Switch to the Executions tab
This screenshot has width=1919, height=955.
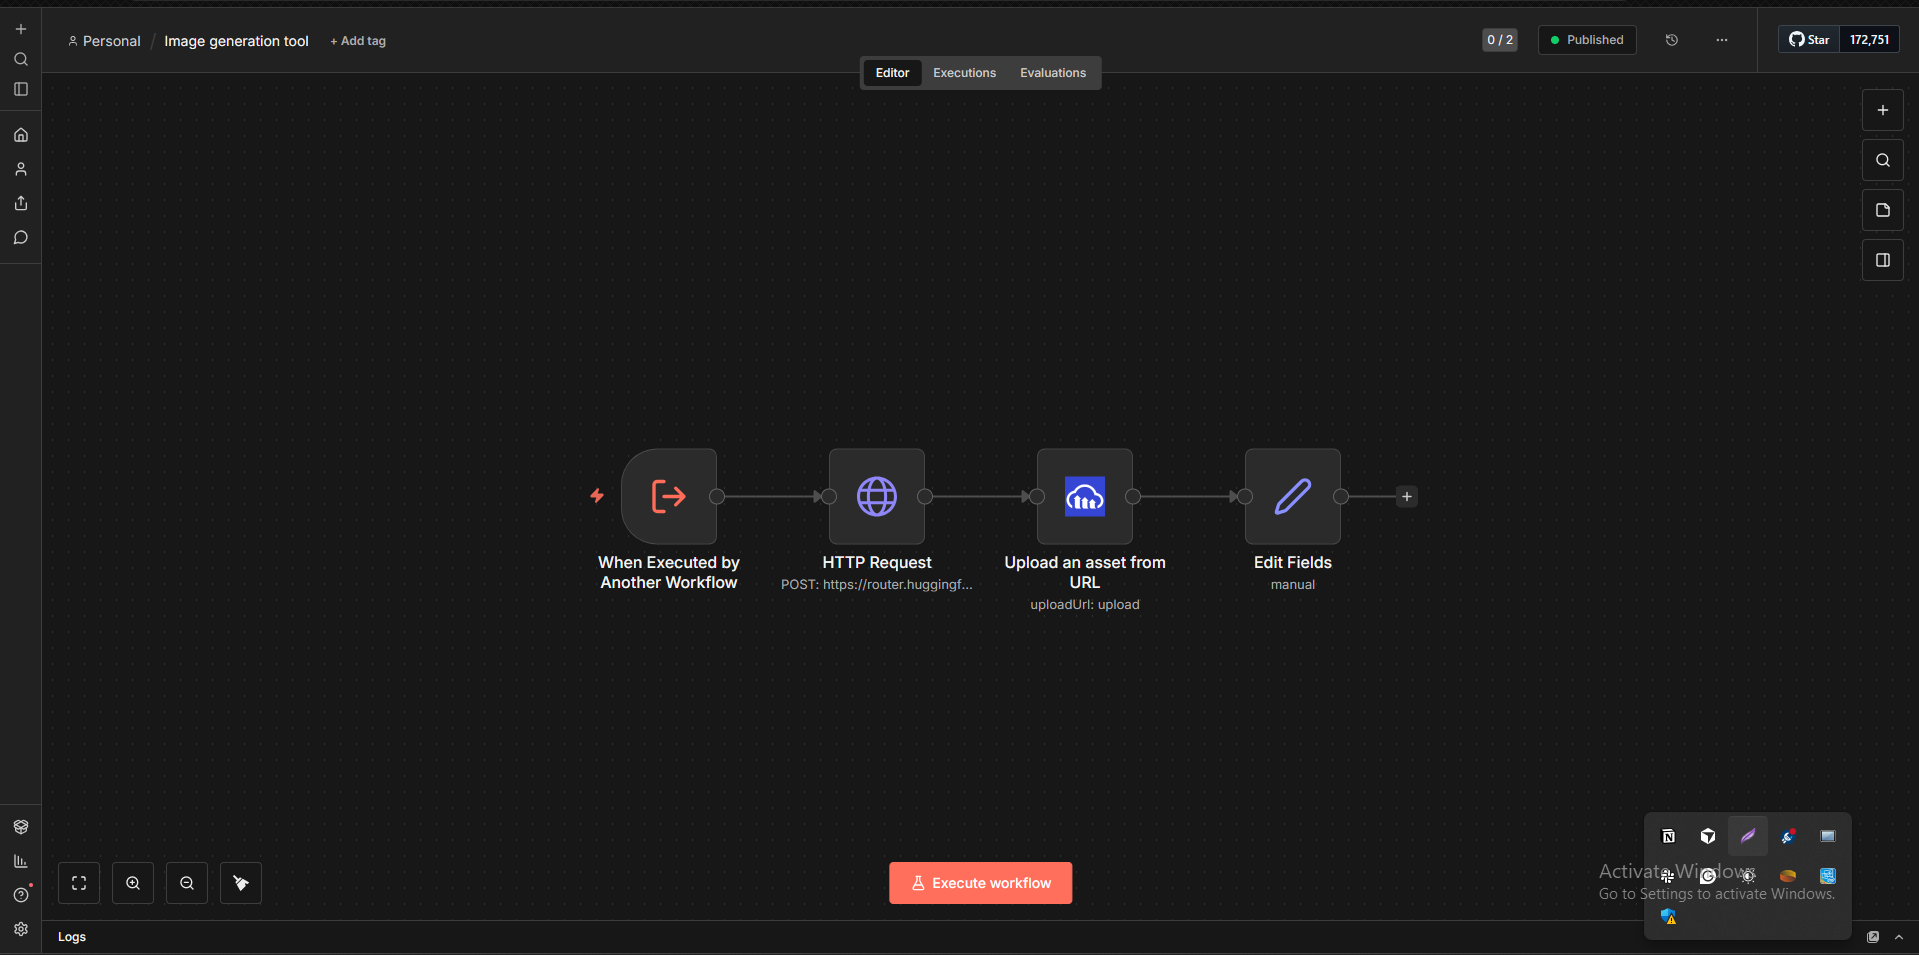coord(964,73)
